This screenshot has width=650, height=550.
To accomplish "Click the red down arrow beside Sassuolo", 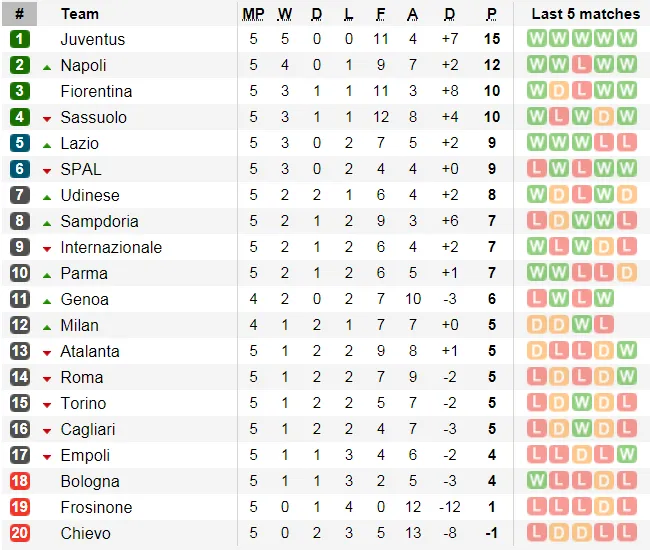I will [x=47, y=118].
